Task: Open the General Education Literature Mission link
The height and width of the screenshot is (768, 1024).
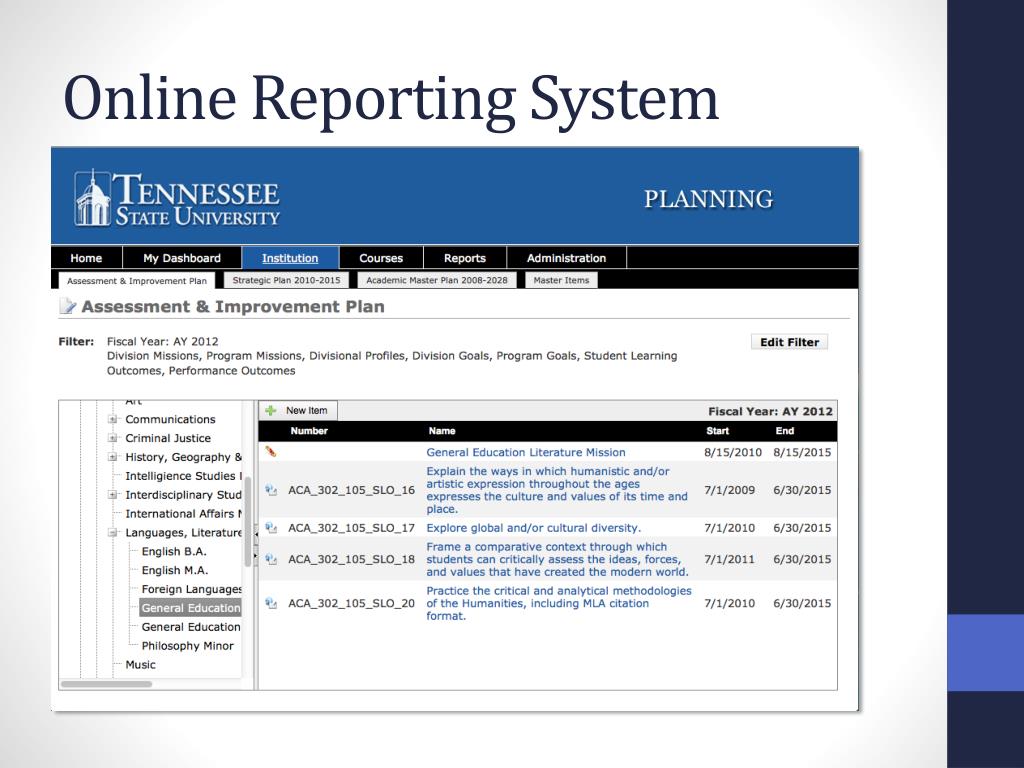Action: click(x=526, y=452)
